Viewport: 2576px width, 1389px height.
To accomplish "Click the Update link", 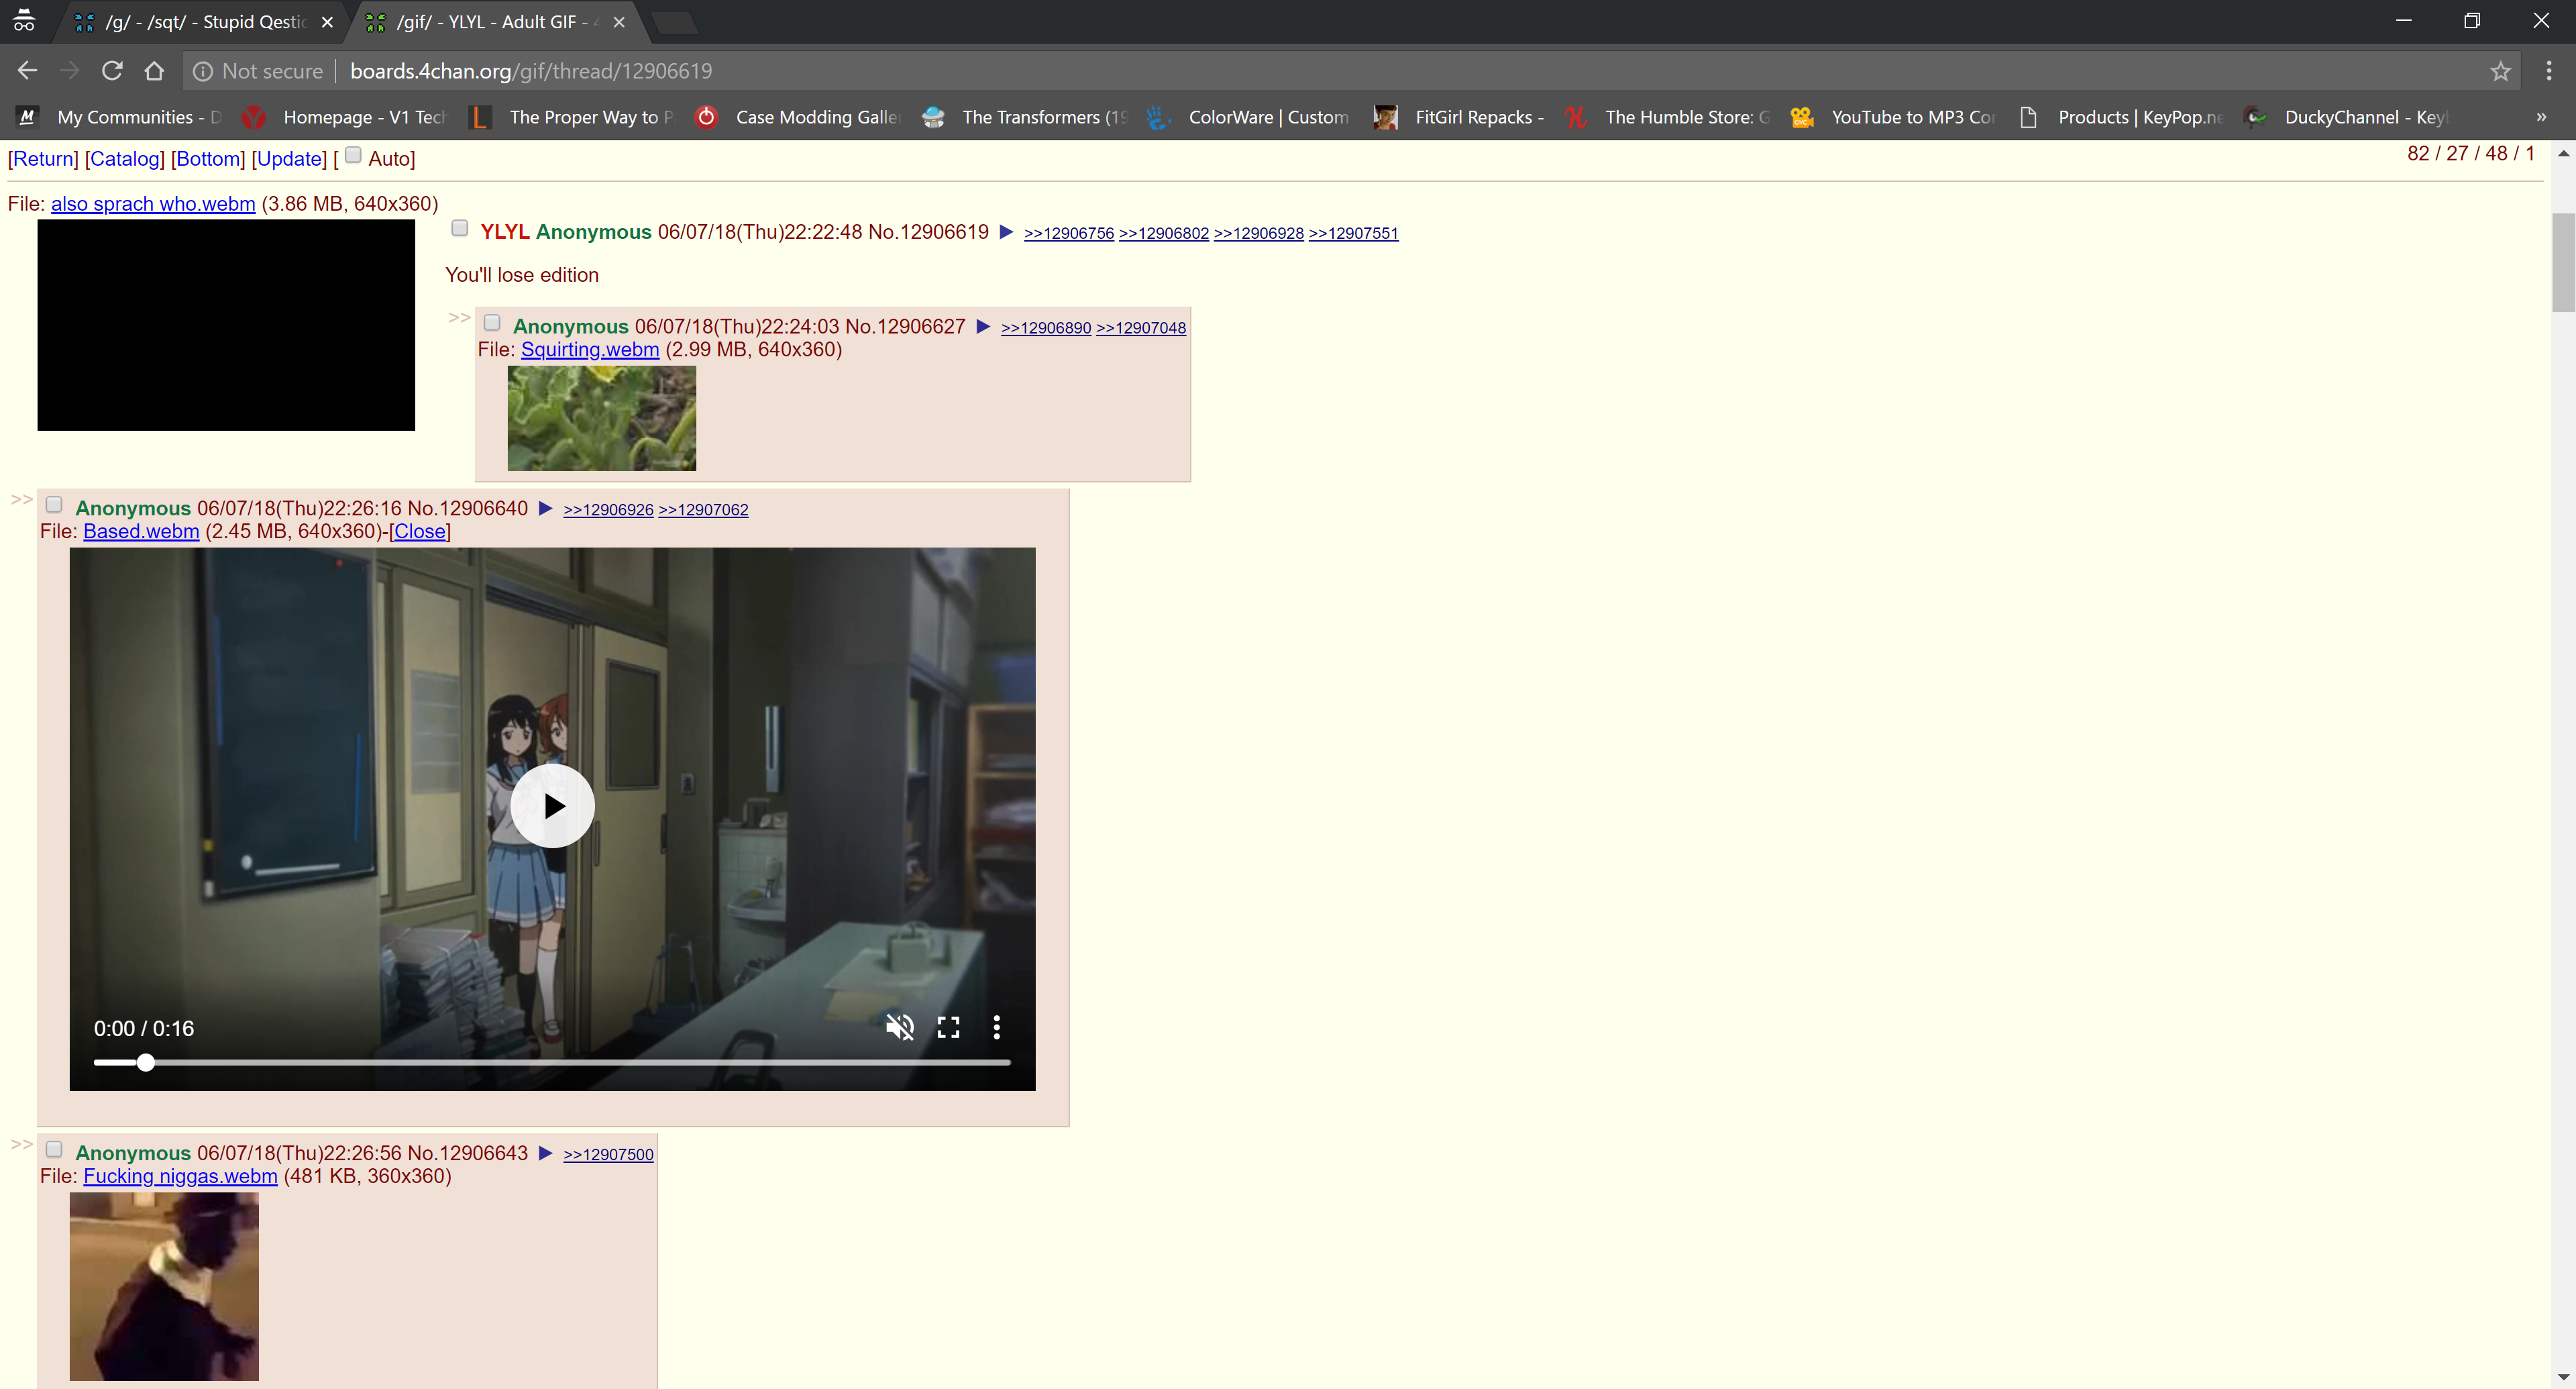I will (289, 159).
